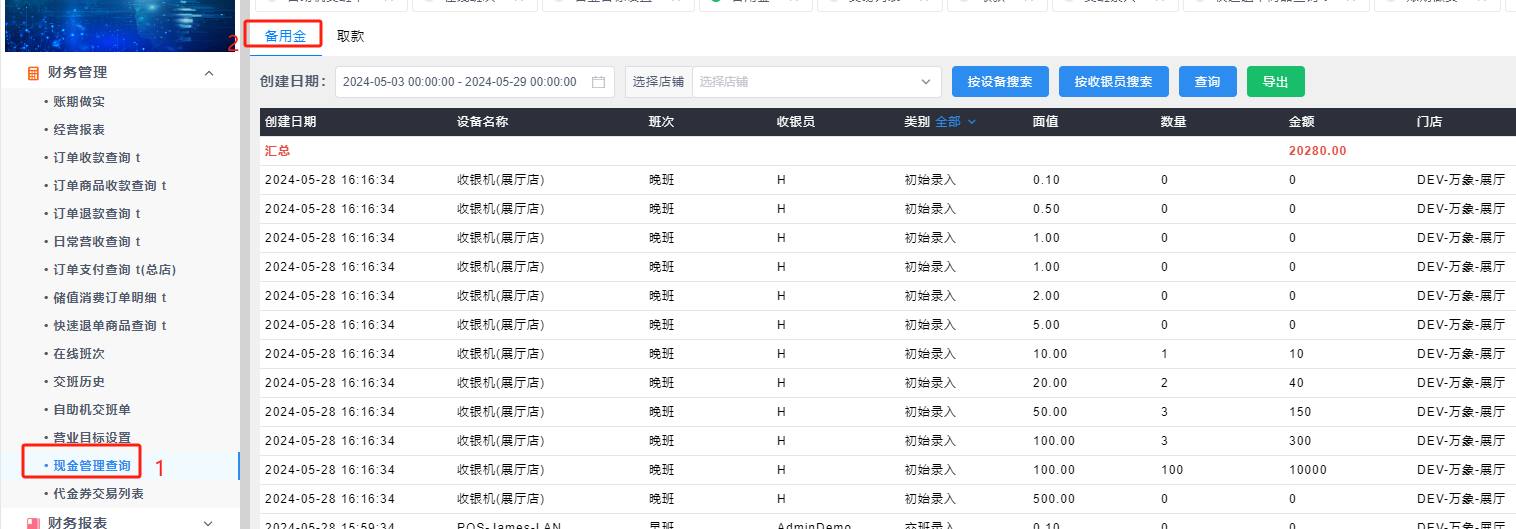
Task: Click the 按设备搜索 button
Action: pyautogui.click(x=1000, y=82)
